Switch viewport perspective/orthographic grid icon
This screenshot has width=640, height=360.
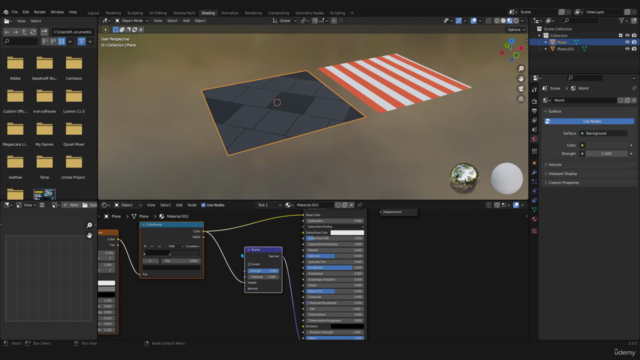(521, 99)
